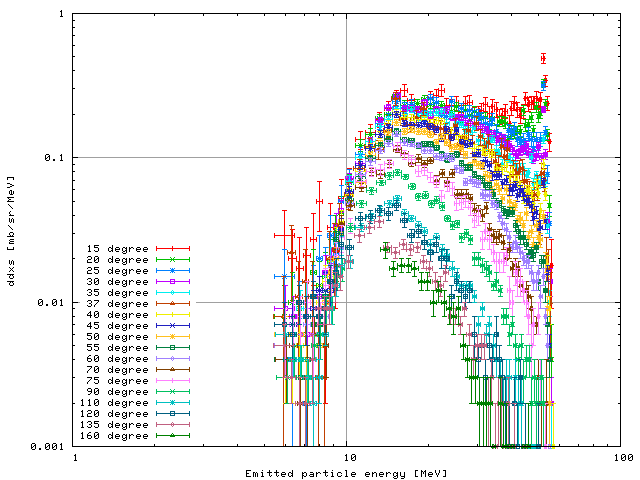Click the '110 degree' legend label

tap(114, 403)
